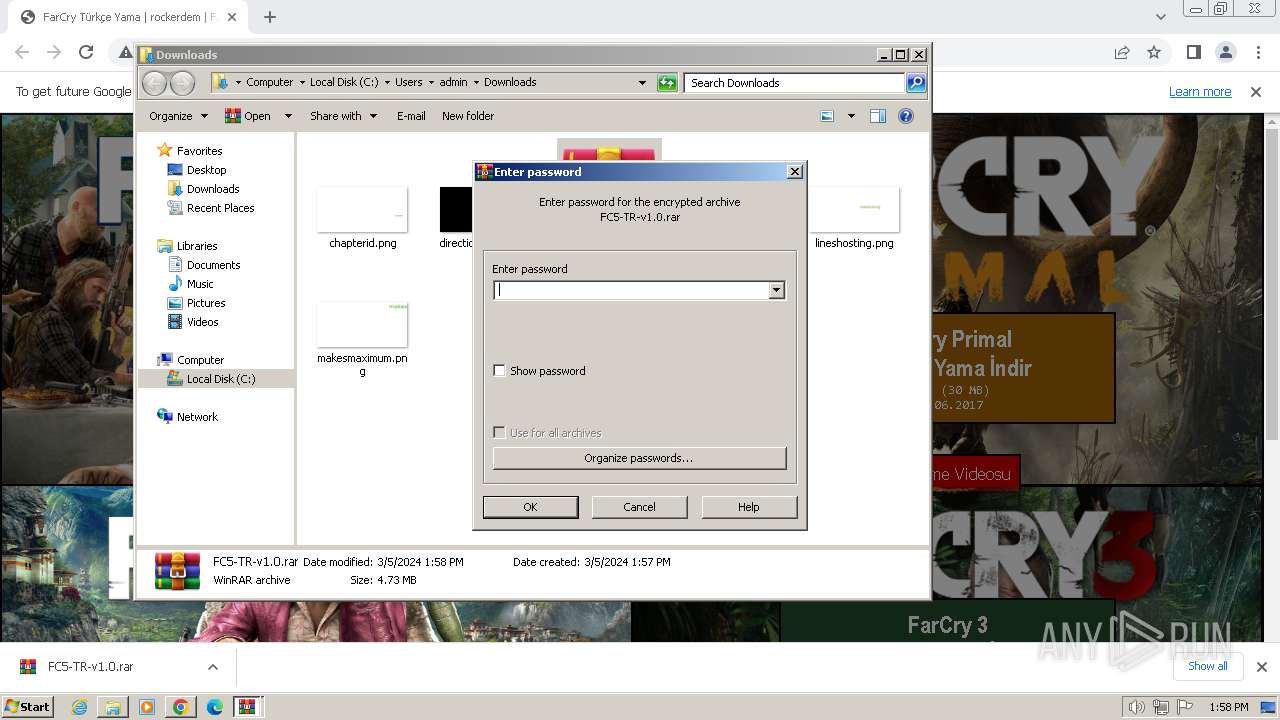The width and height of the screenshot is (1280, 720).
Task: Select Libraries in the navigation pane
Action: (197, 246)
